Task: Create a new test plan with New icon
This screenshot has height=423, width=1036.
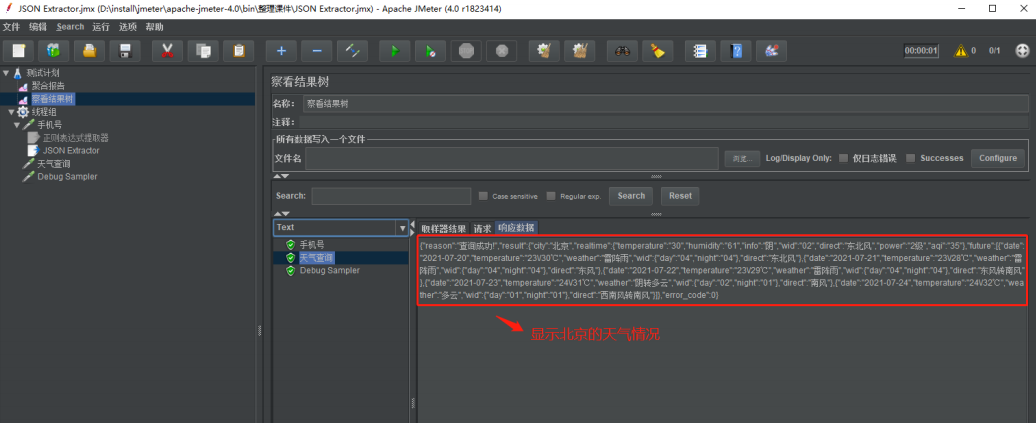Action: tap(18, 51)
